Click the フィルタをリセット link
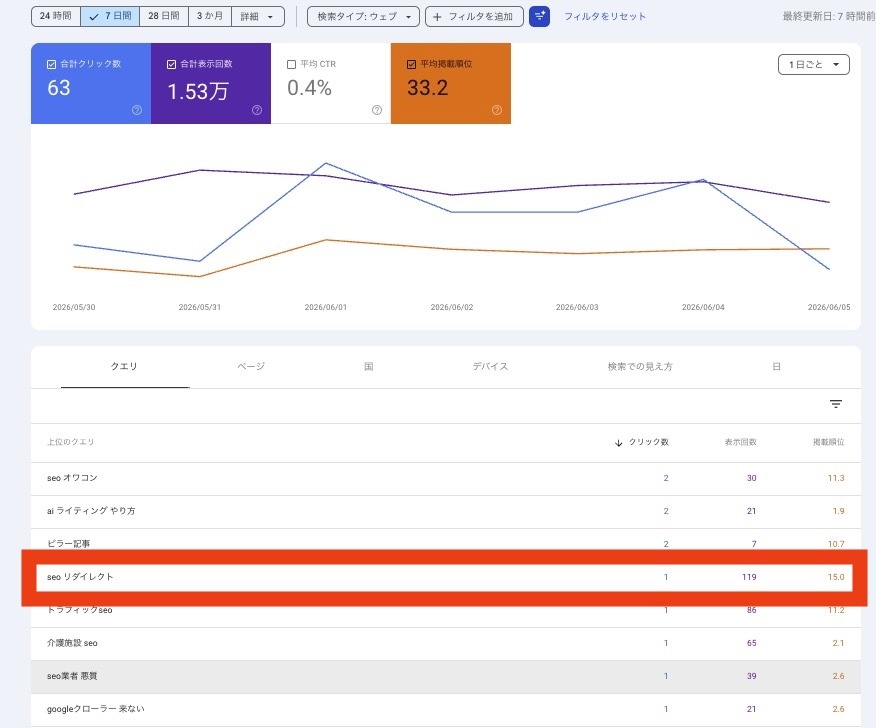The image size is (876, 728). pyautogui.click(x=604, y=17)
